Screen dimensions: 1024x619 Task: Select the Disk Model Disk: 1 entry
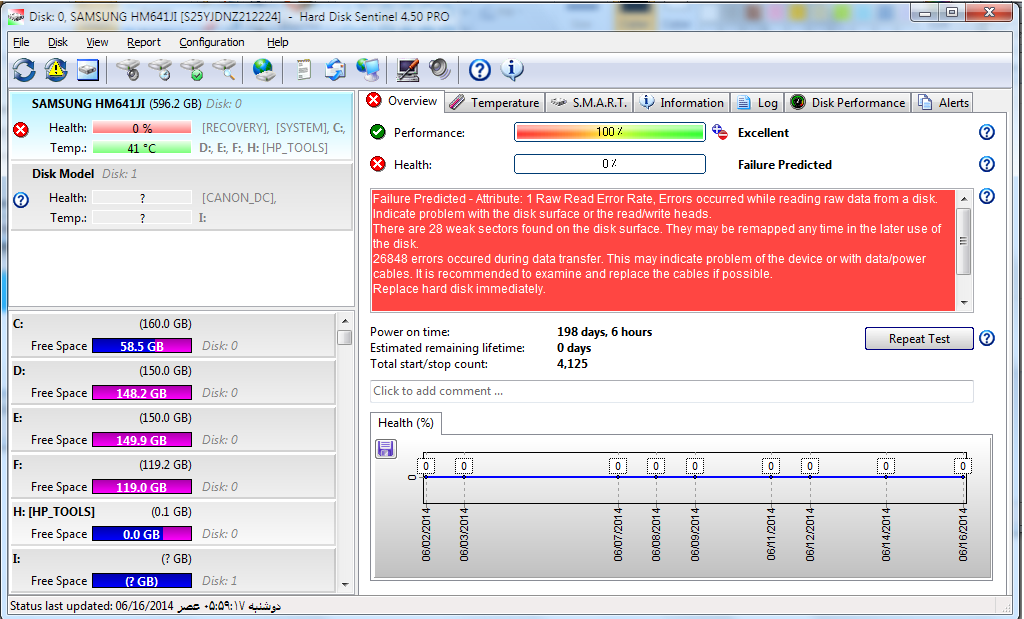tap(182, 196)
